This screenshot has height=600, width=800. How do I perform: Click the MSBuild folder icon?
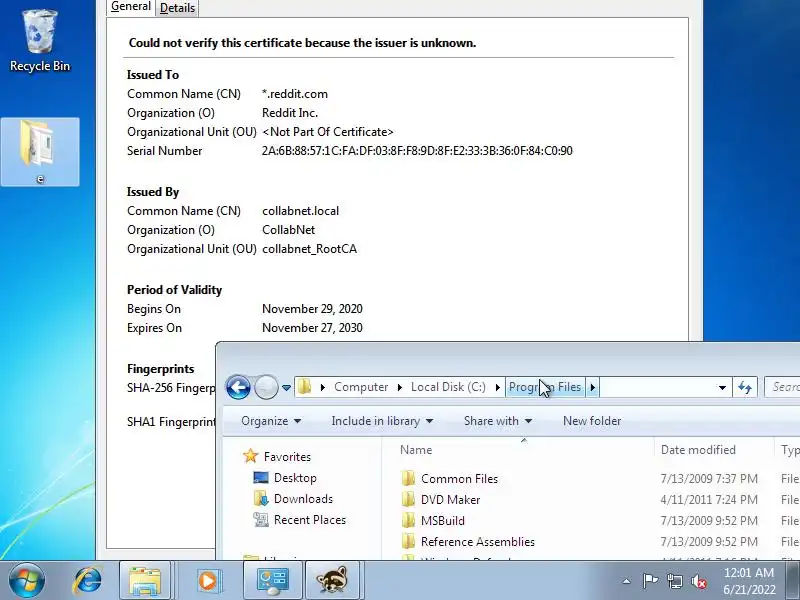click(x=408, y=520)
